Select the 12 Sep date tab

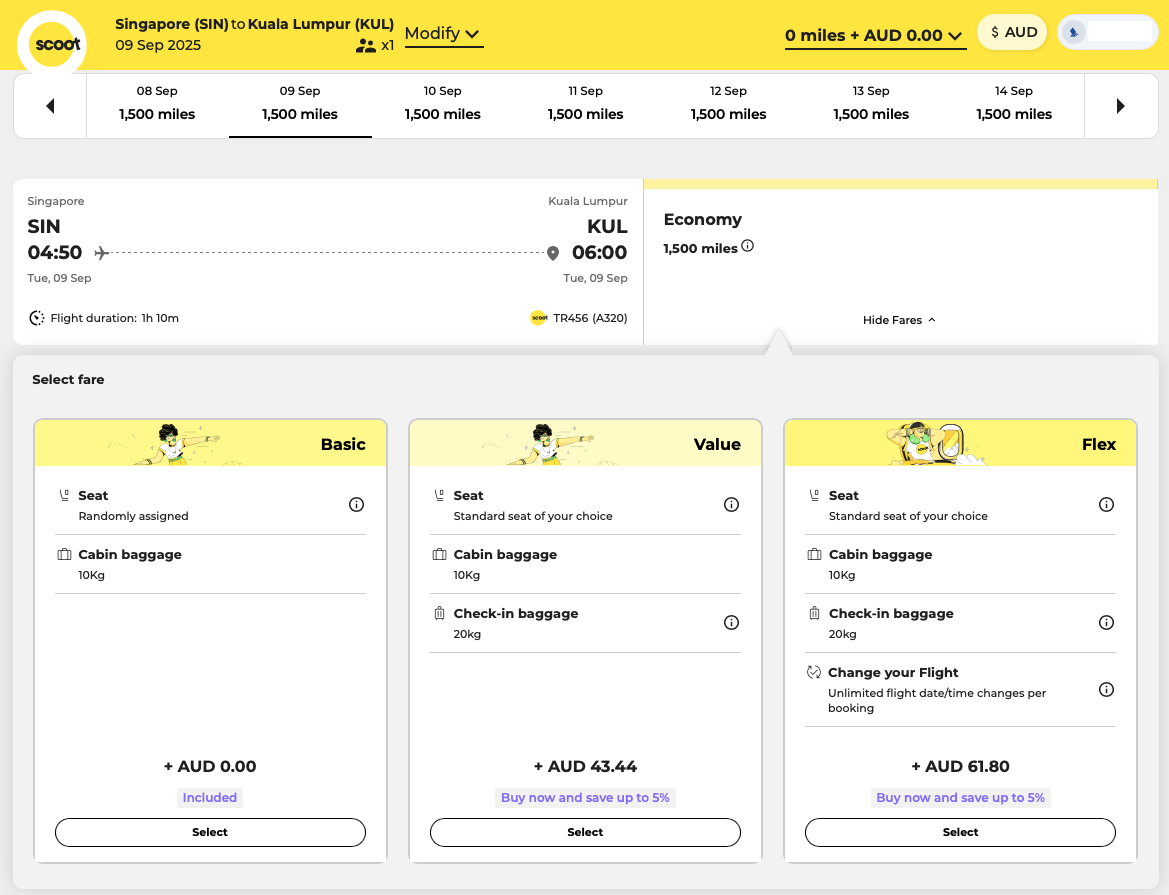[728, 105]
